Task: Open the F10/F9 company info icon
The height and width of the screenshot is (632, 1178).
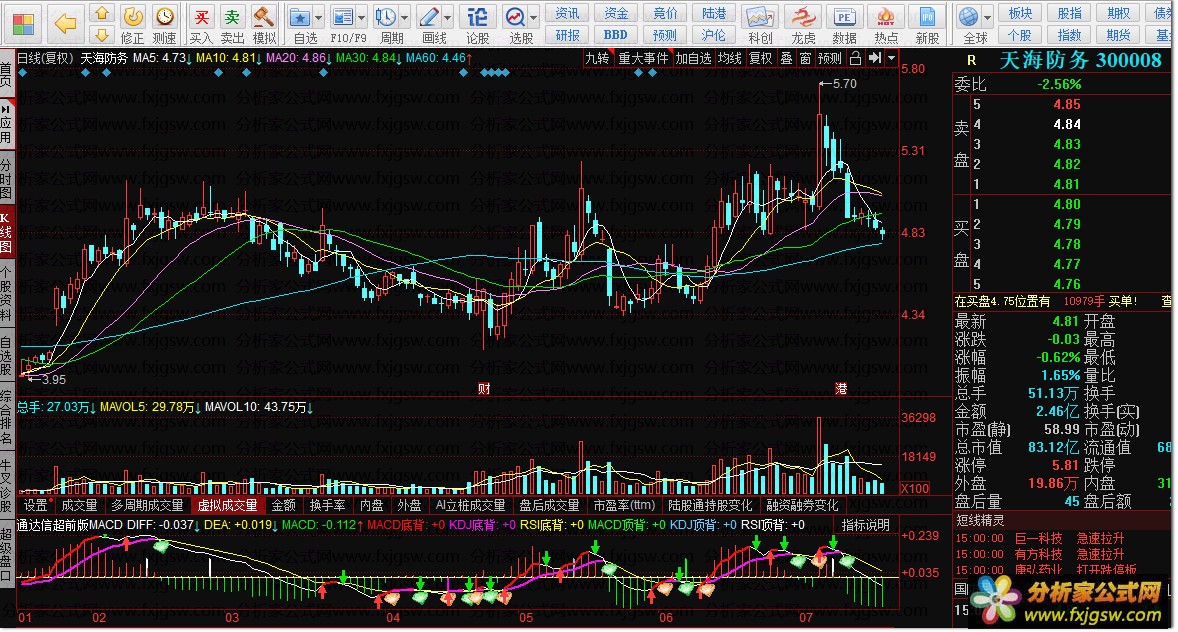Action: 343,17
